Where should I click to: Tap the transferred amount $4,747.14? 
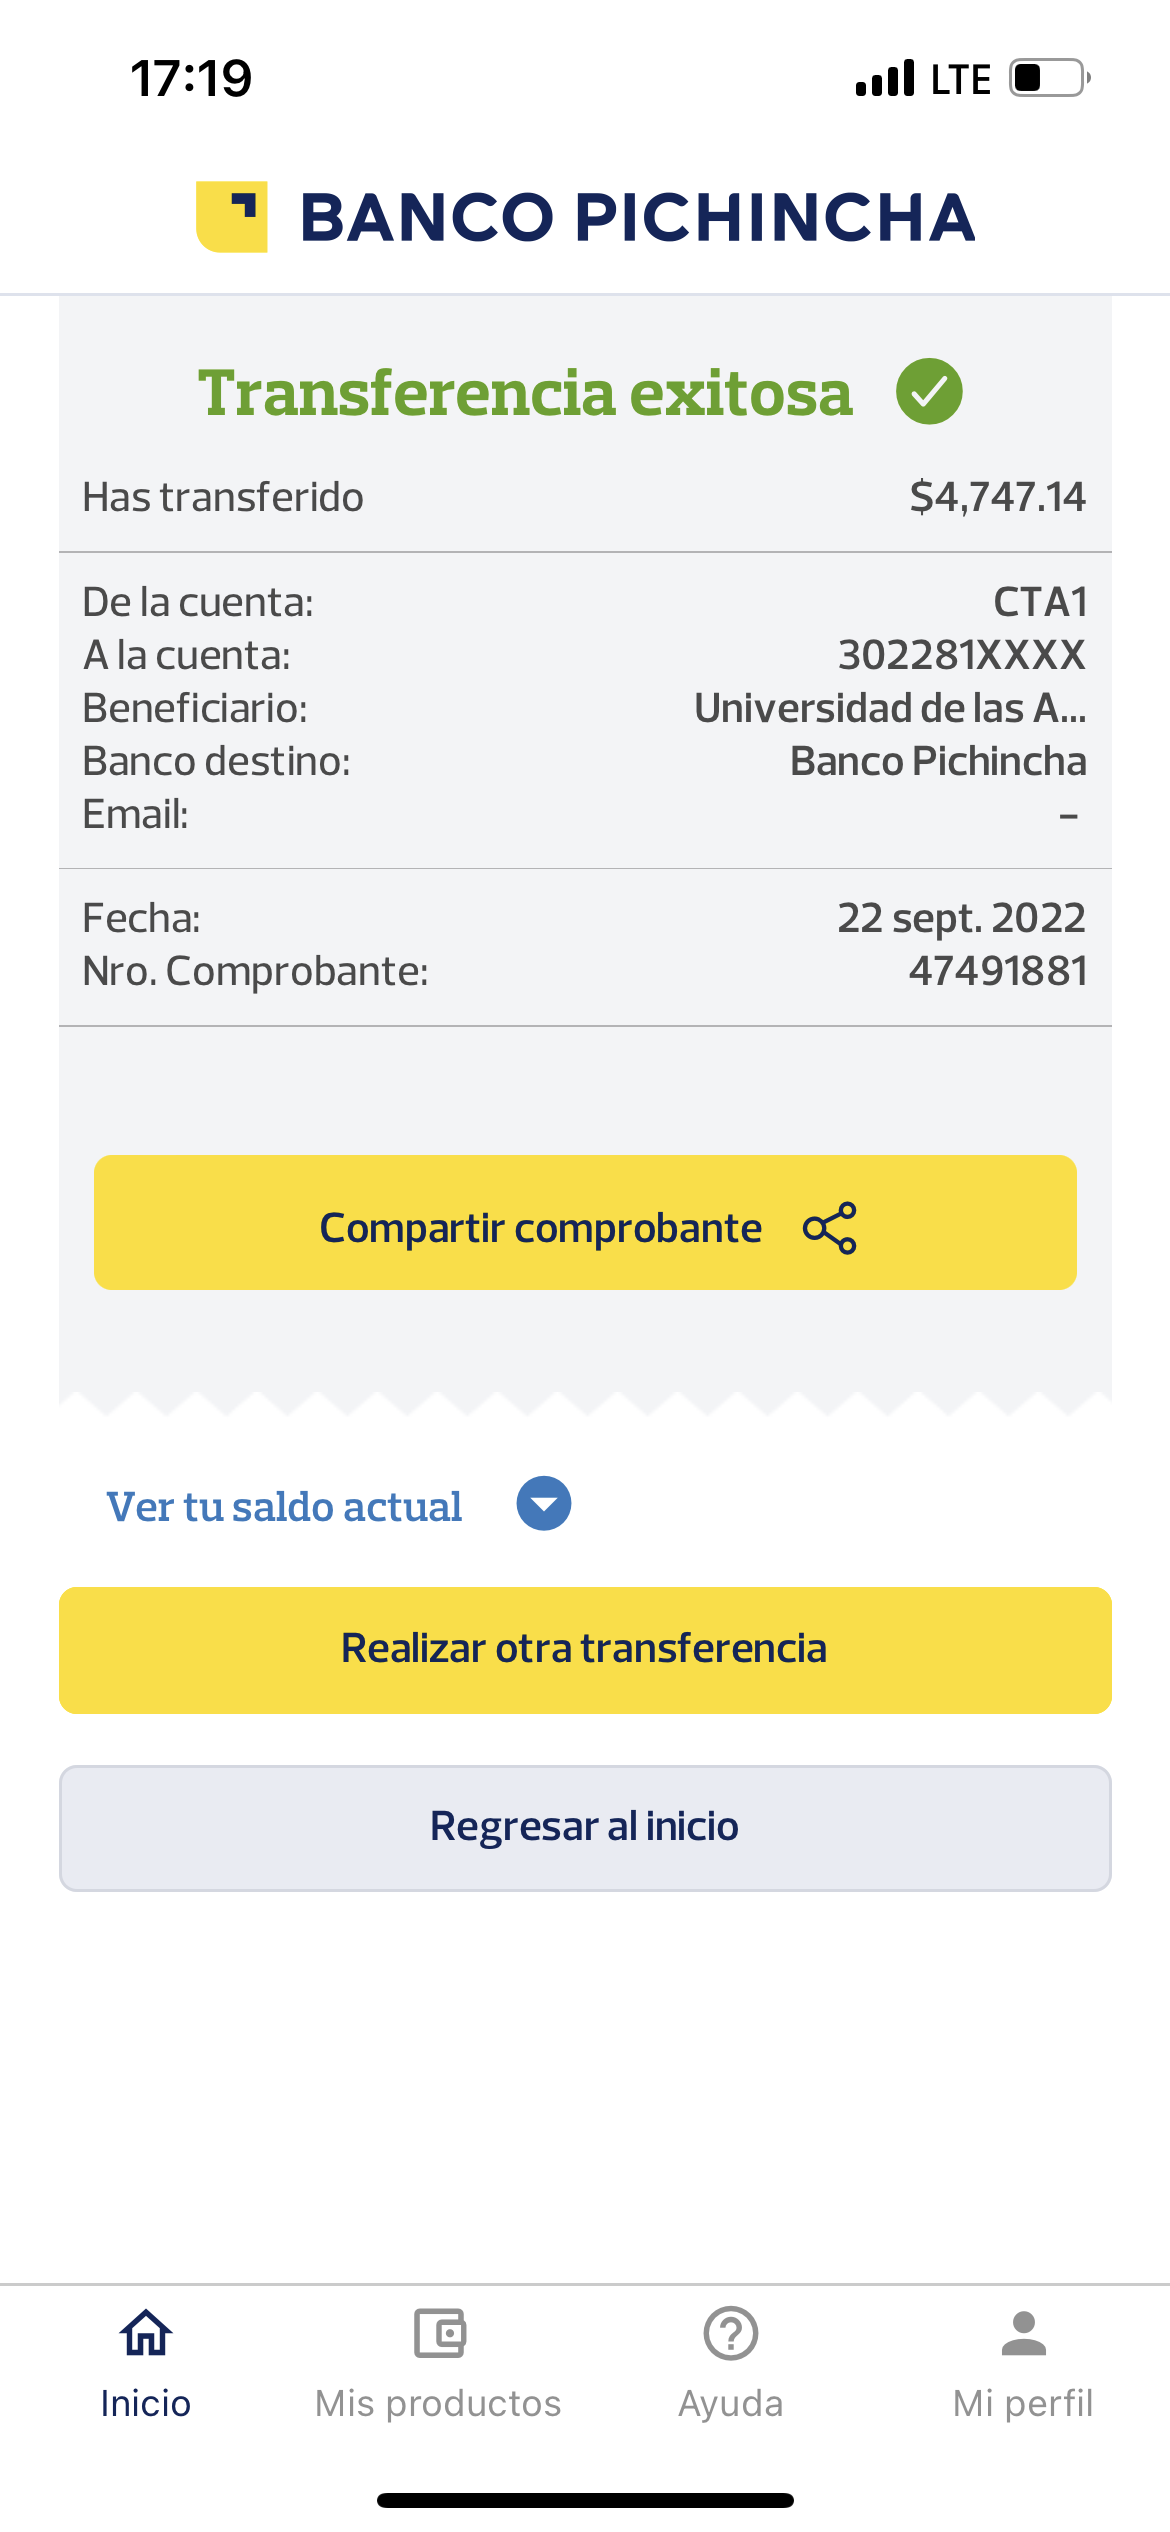997,497
